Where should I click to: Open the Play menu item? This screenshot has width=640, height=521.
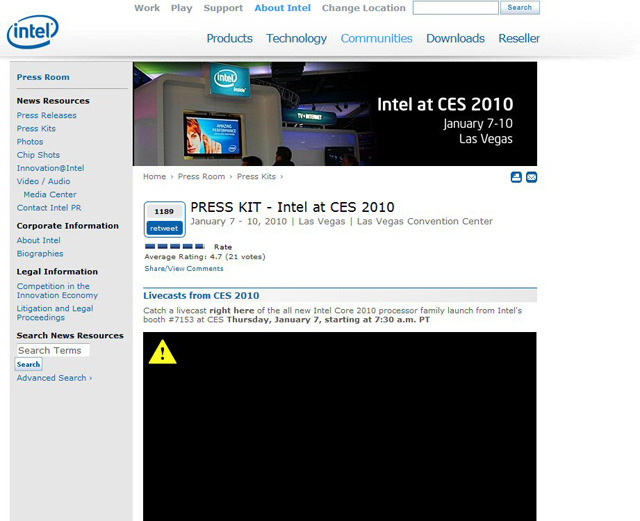[182, 8]
